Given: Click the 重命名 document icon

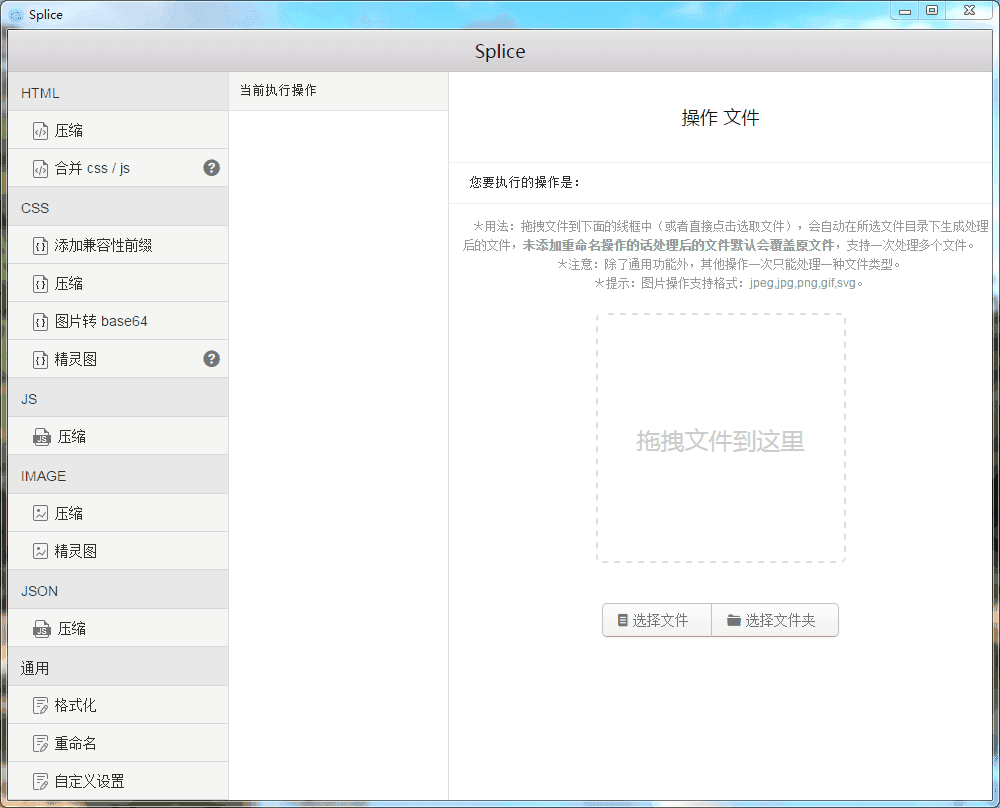Looking at the screenshot, I should pos(40,744).
